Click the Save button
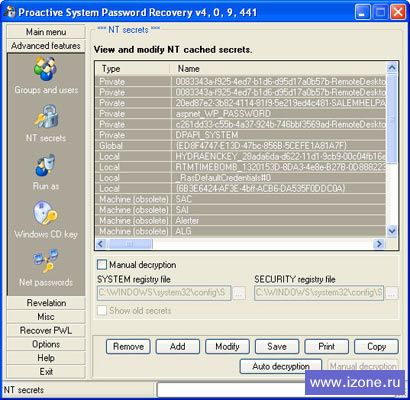410x400 pixels. click(277, 347)
